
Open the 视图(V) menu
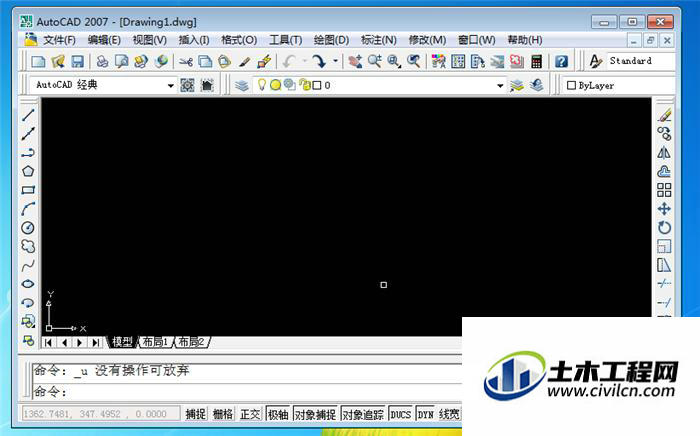click(x=150, y=40)
